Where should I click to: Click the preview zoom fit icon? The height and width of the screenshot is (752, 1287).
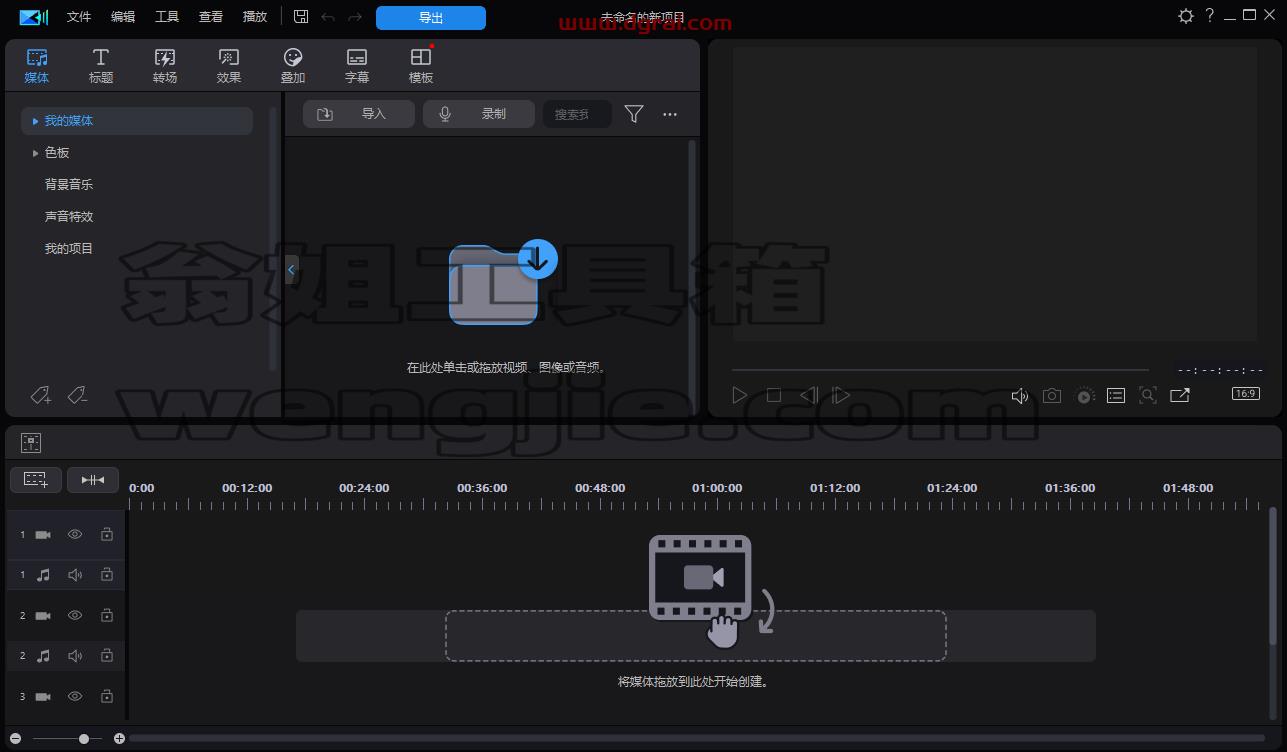(1148, 396)
